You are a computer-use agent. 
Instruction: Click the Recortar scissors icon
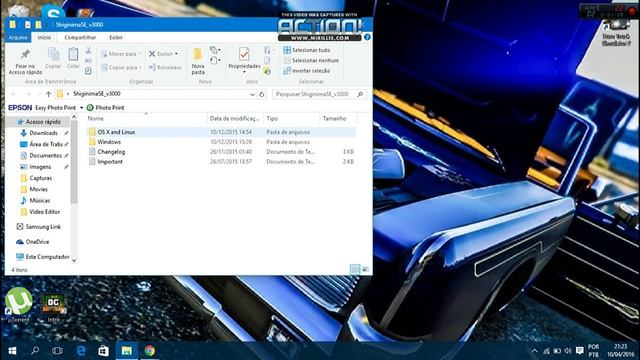(x=88, y=51)
